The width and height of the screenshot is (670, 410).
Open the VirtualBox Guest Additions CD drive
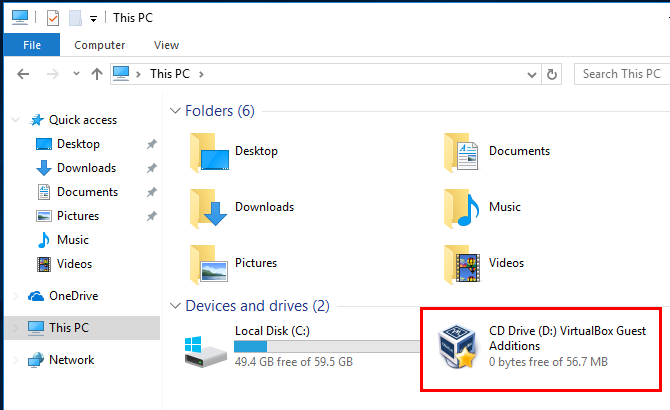tap(466, 347)
